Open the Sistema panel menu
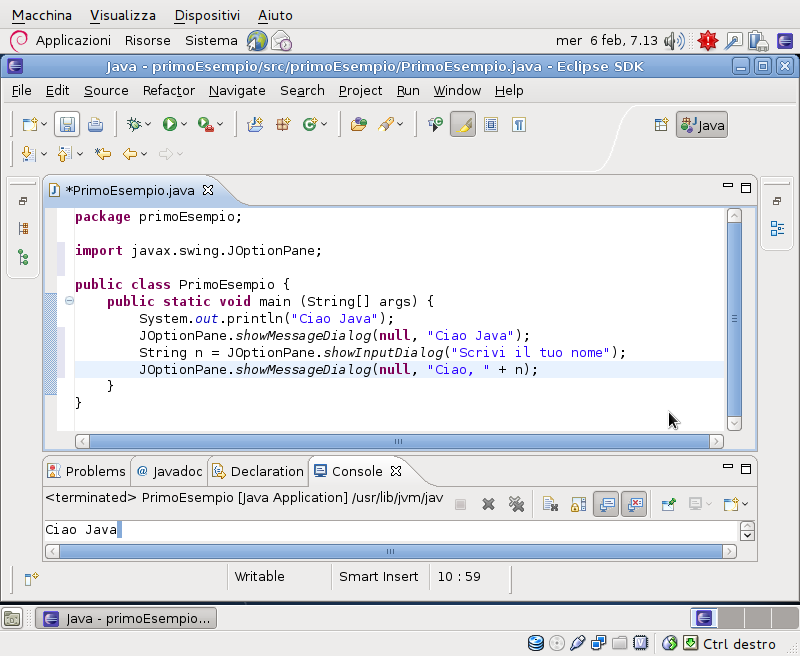The height and width of the screenshot is (656, 800). (x=211, y=41)
